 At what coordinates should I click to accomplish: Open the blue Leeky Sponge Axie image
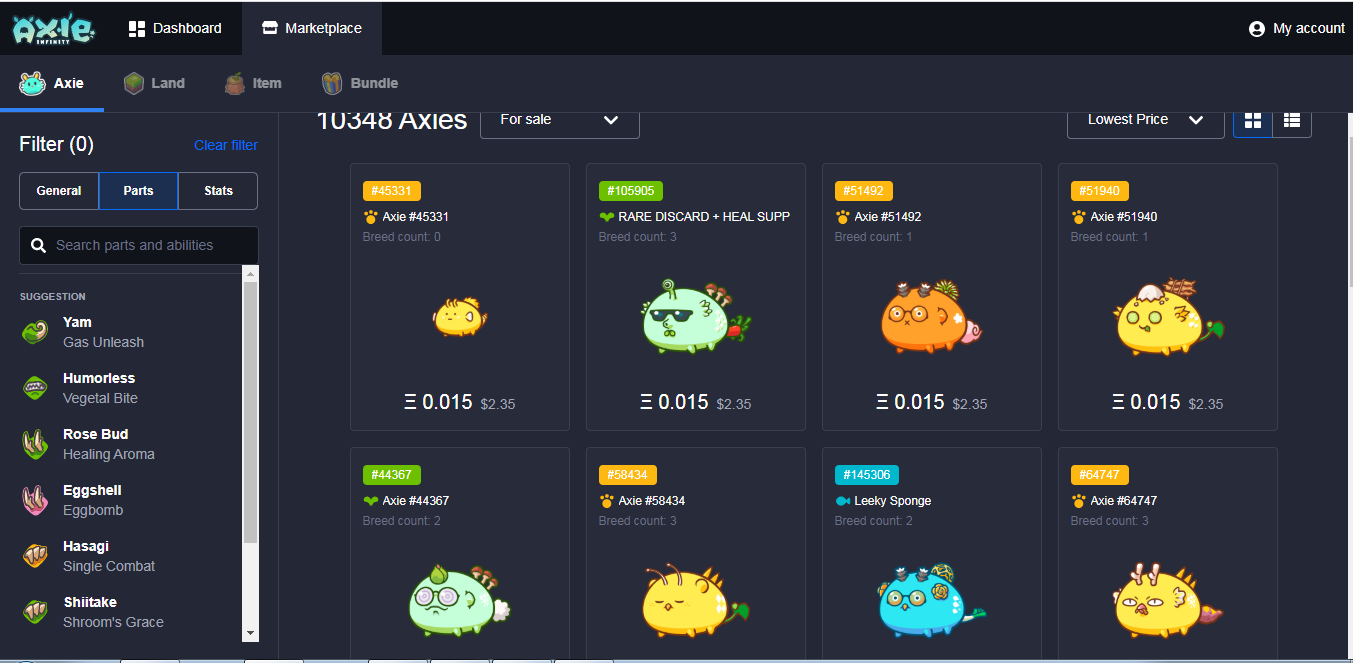click(x=931, y=600)
